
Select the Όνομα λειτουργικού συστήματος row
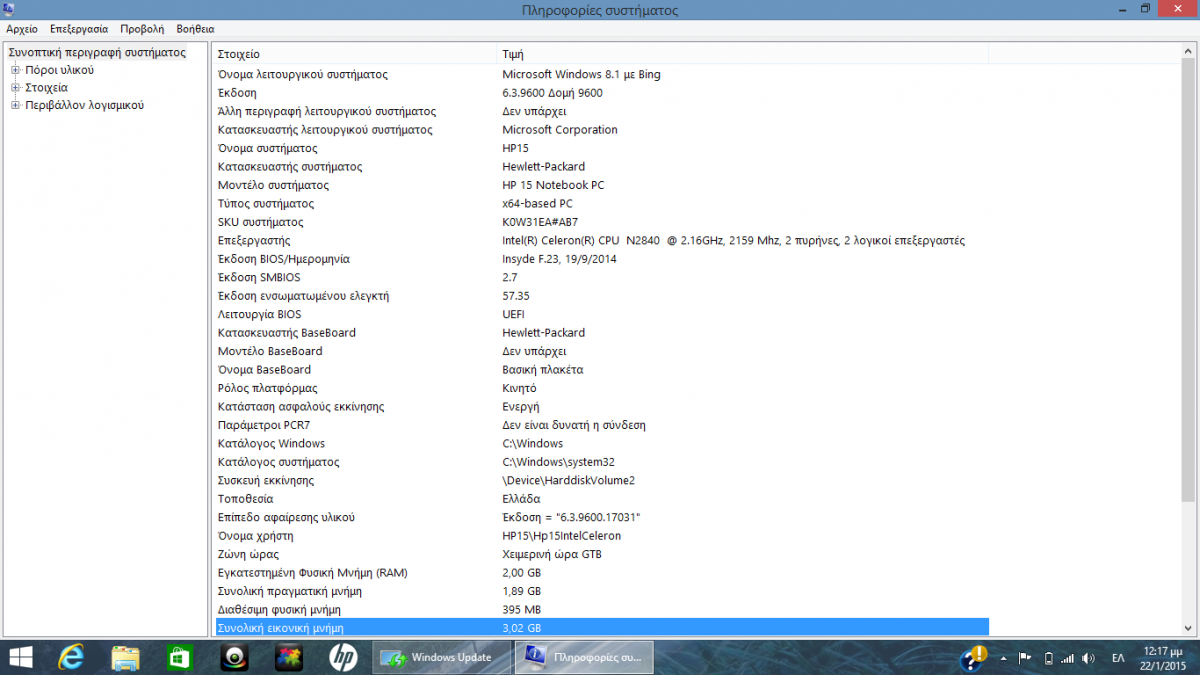(x=602, y=74)
